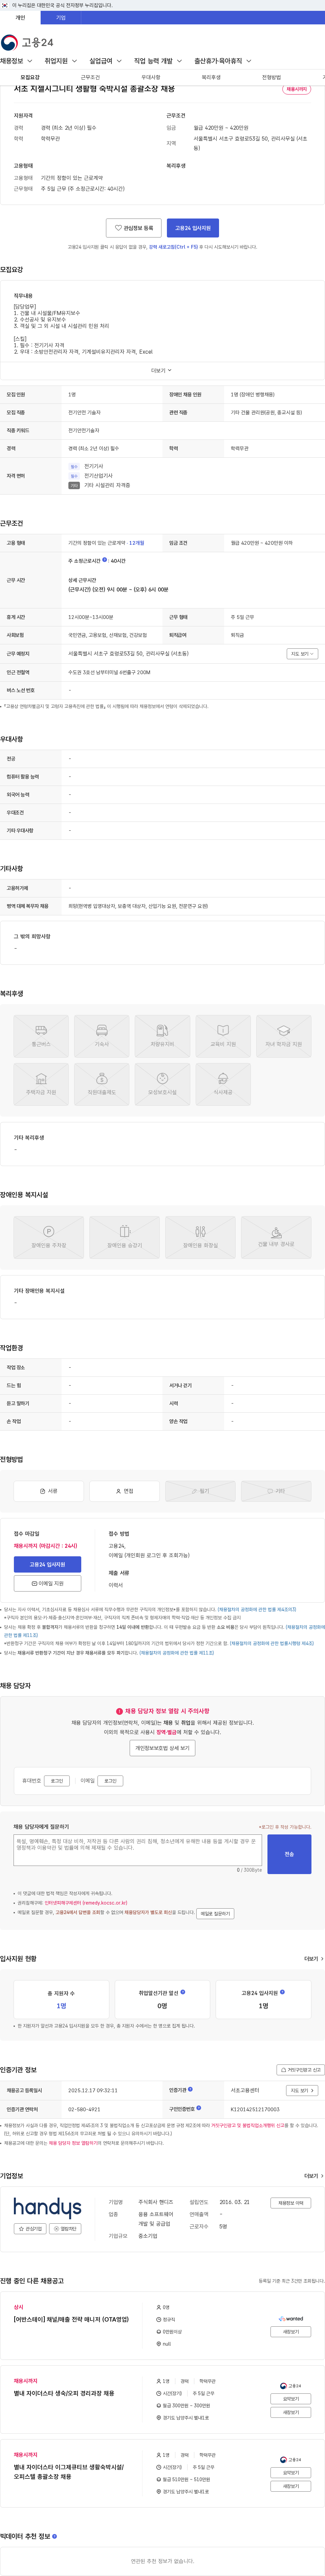Open 지도 보기 next to 근무 예정지
Viewport: 325px width, 2576px height.
coord(302,654)
